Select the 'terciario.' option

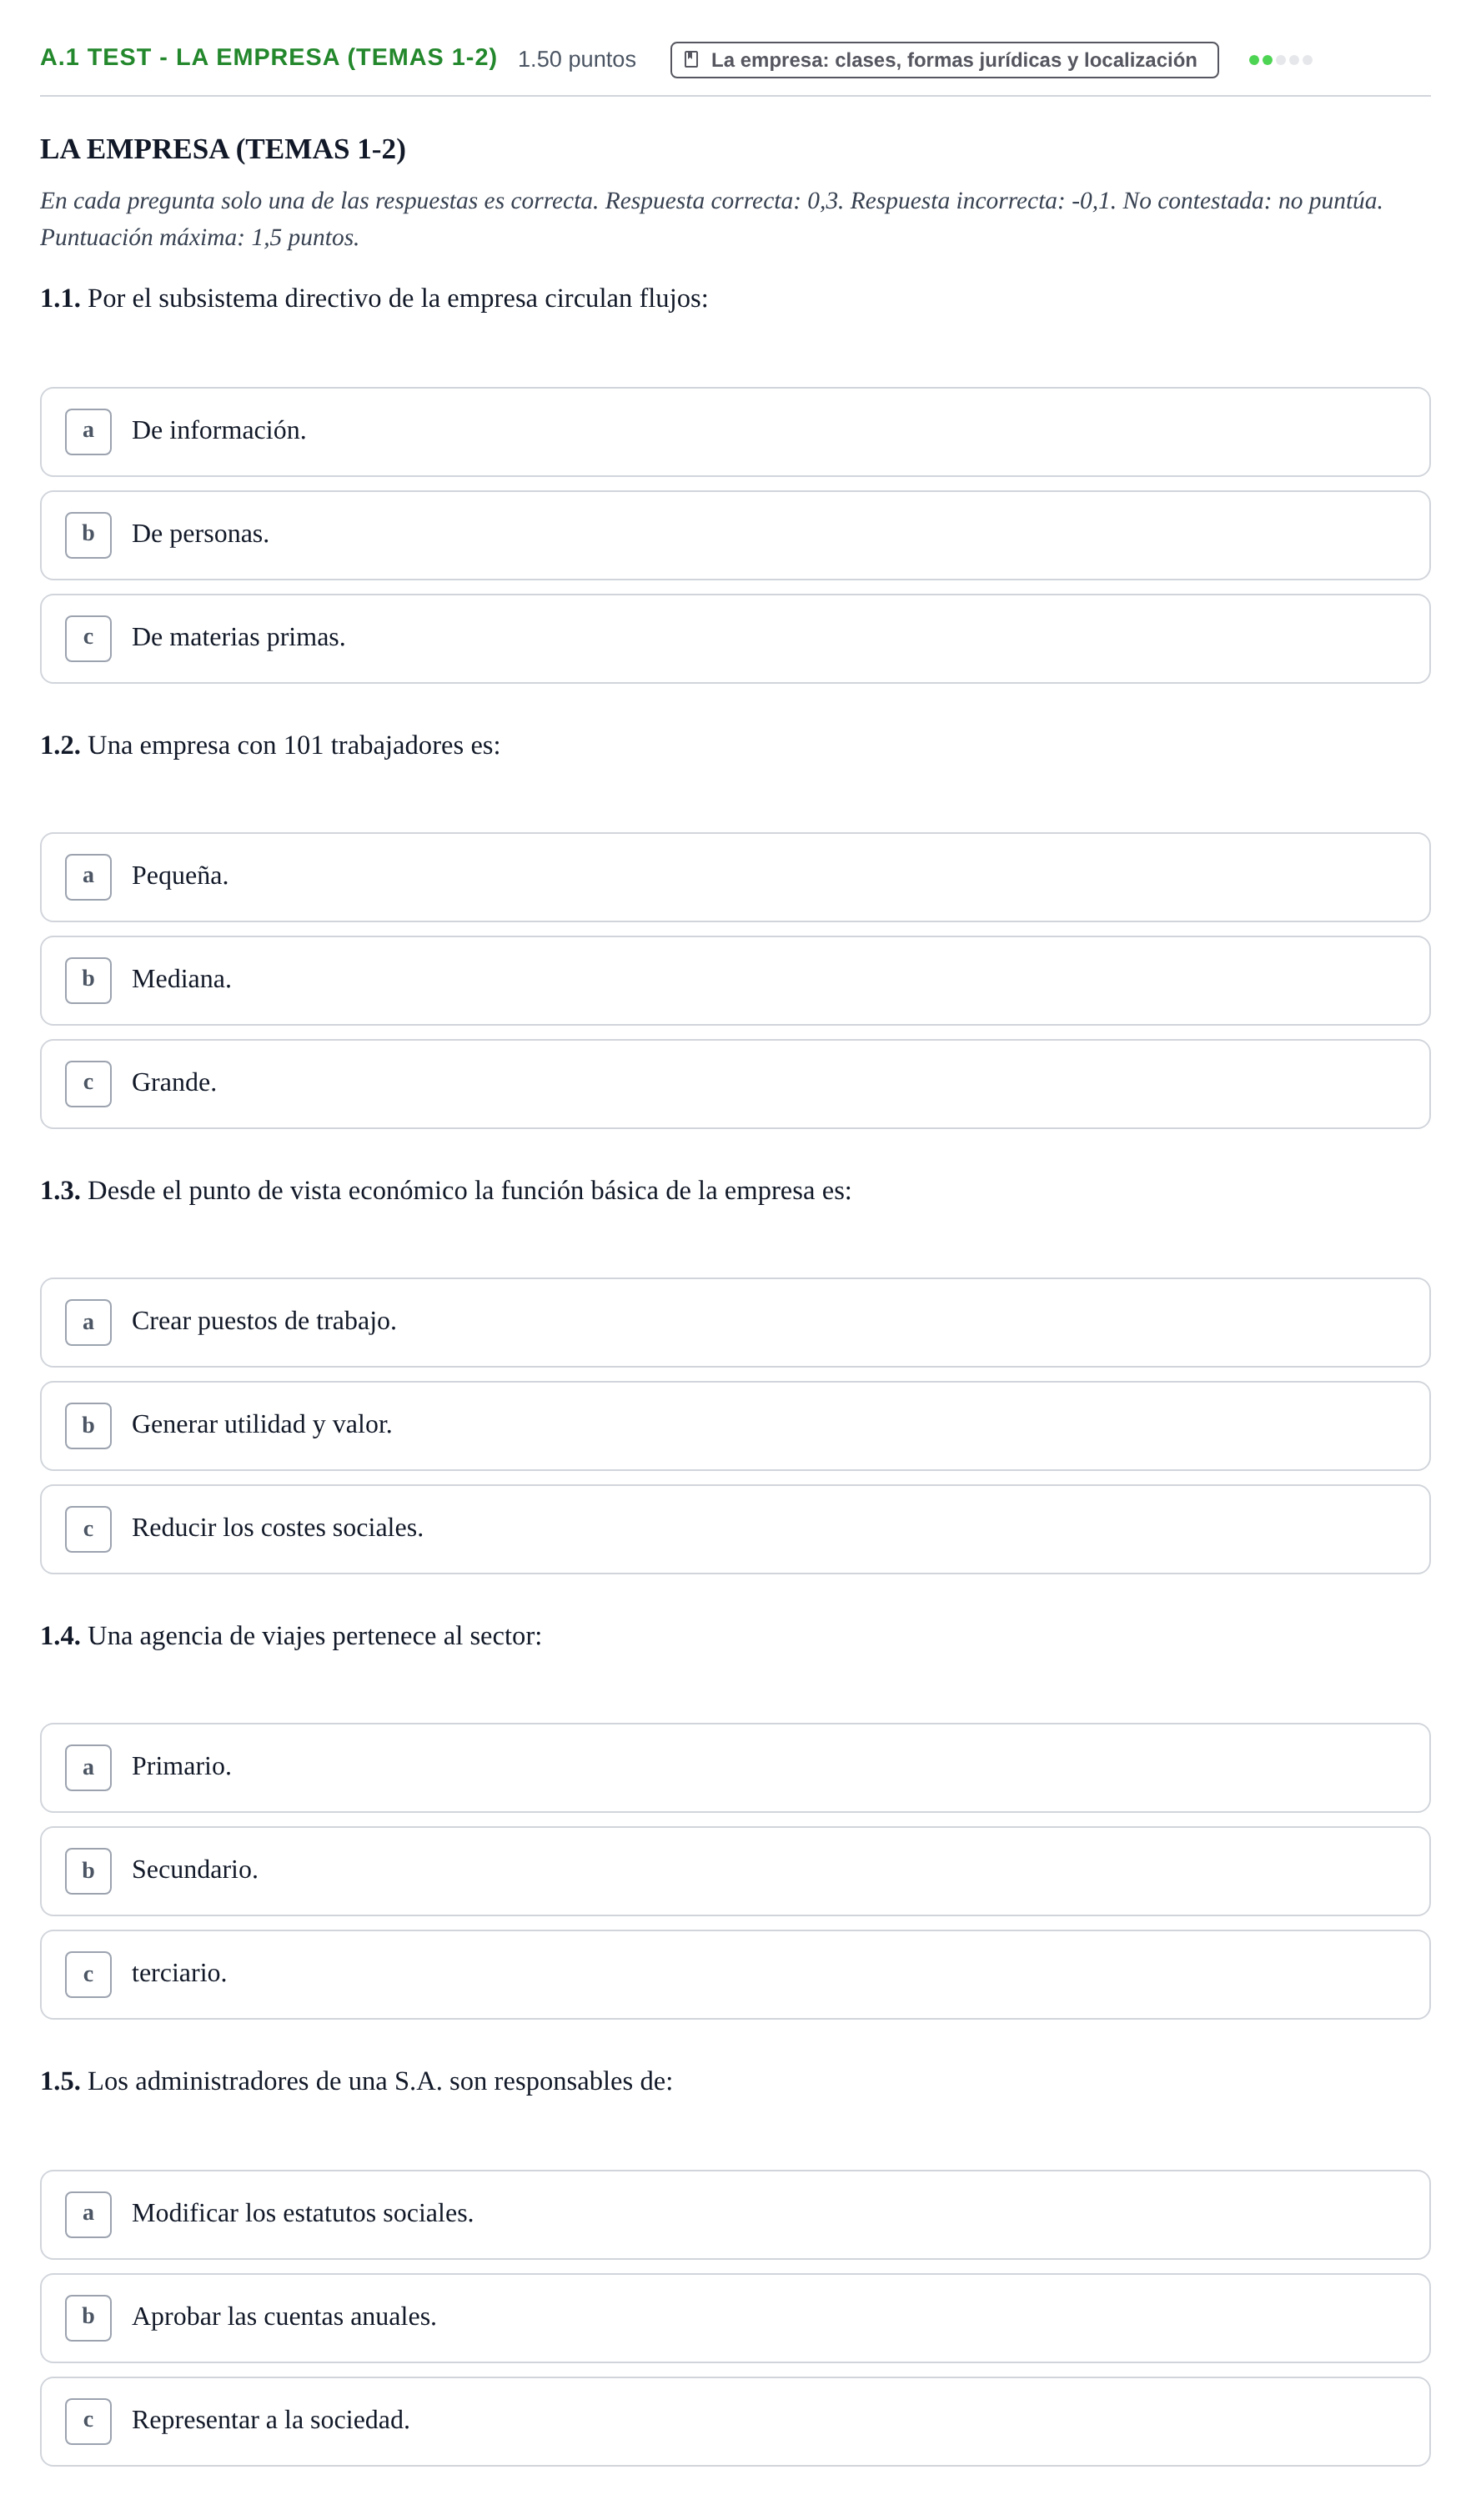pos(735,1974)
